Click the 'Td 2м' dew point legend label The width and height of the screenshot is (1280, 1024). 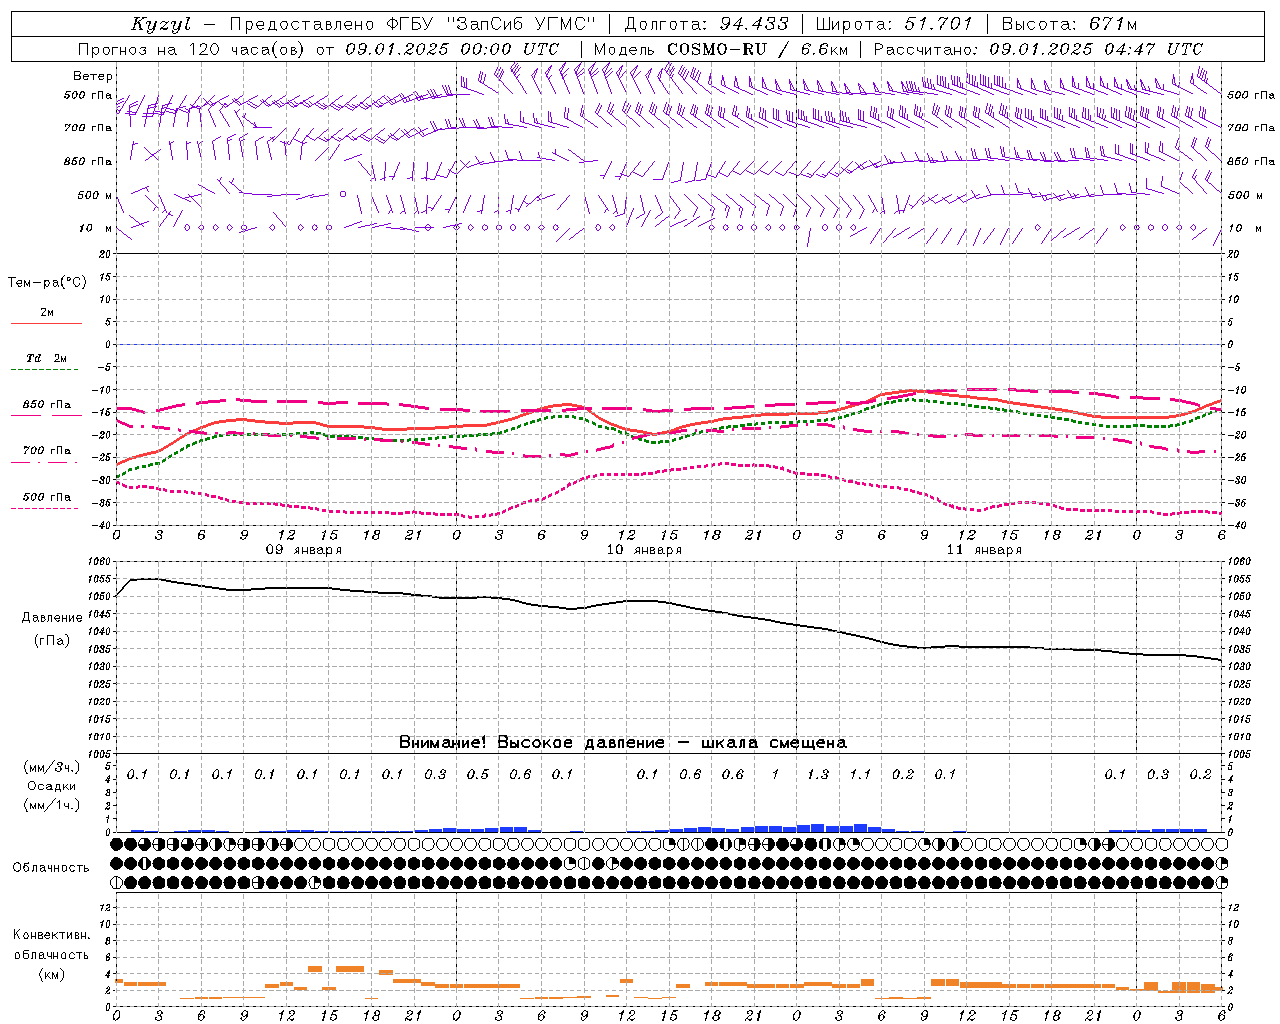coord(46,358)
